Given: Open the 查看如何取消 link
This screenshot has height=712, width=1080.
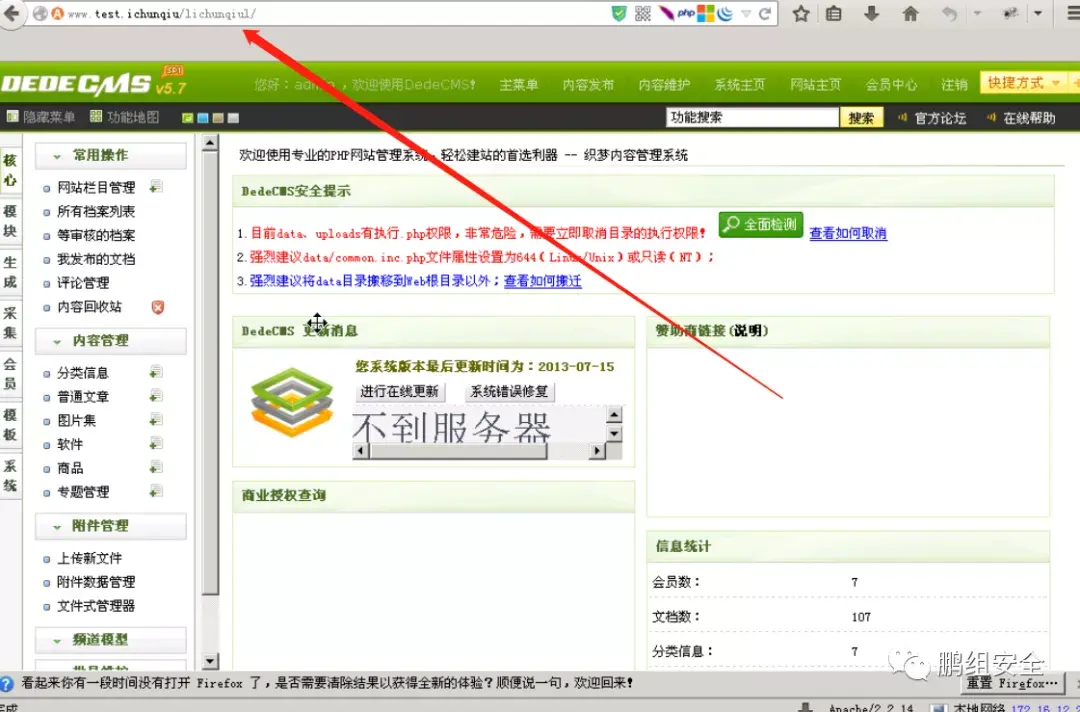Looking at the screenshot, I should 848,233.
